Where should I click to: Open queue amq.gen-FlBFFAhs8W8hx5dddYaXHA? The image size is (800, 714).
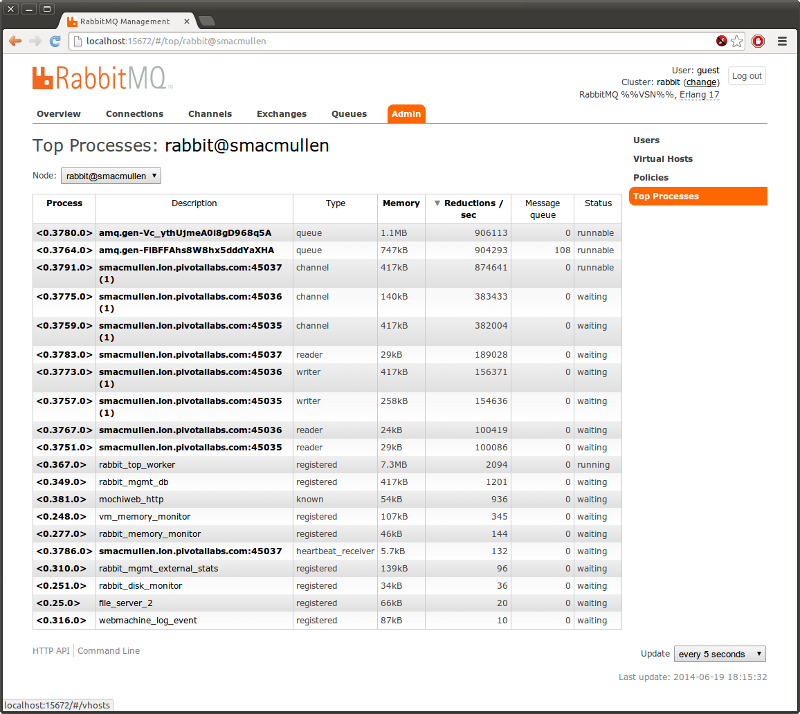pyautogui.click(x=186, y=250)
